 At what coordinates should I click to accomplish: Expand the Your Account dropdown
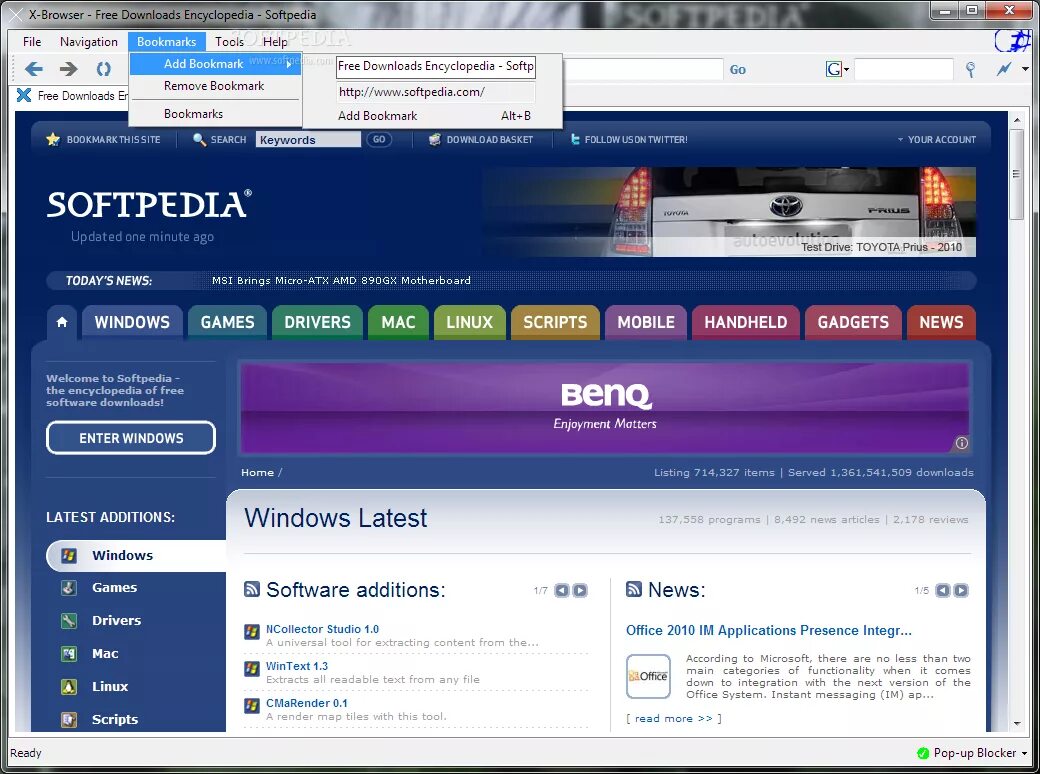pos(937,139)
